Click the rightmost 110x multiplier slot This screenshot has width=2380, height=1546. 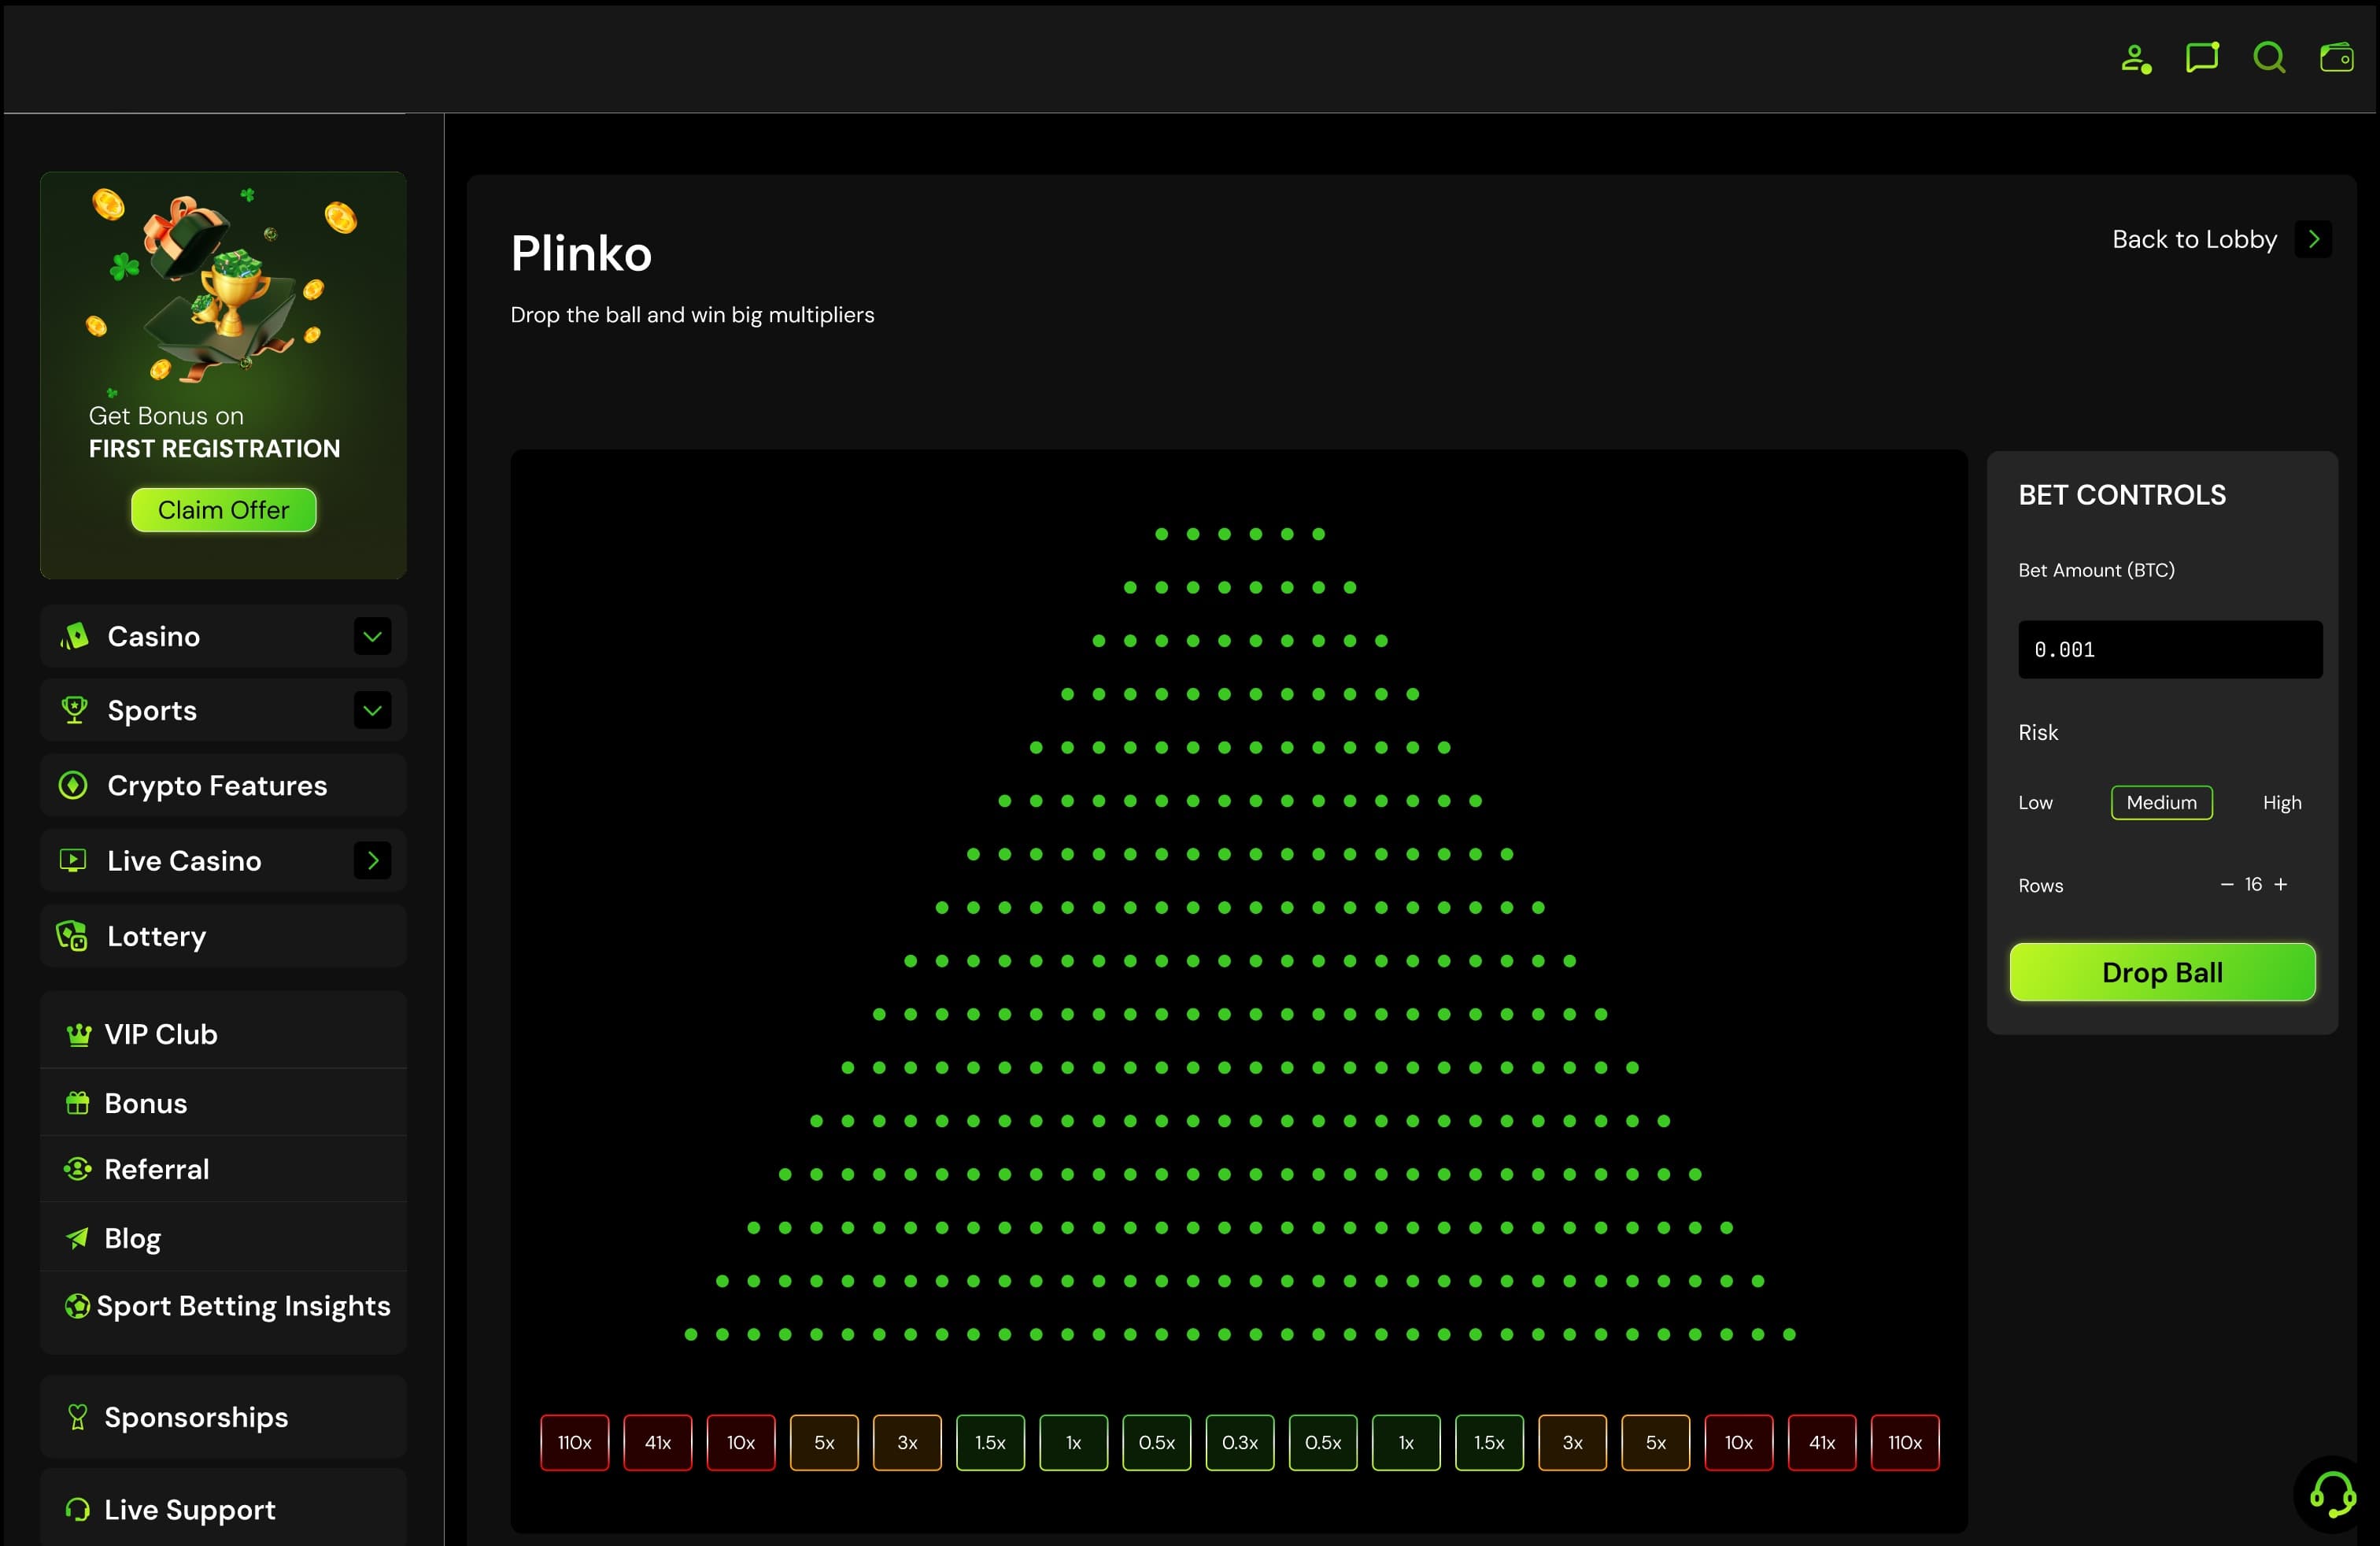(1904, 1442)
